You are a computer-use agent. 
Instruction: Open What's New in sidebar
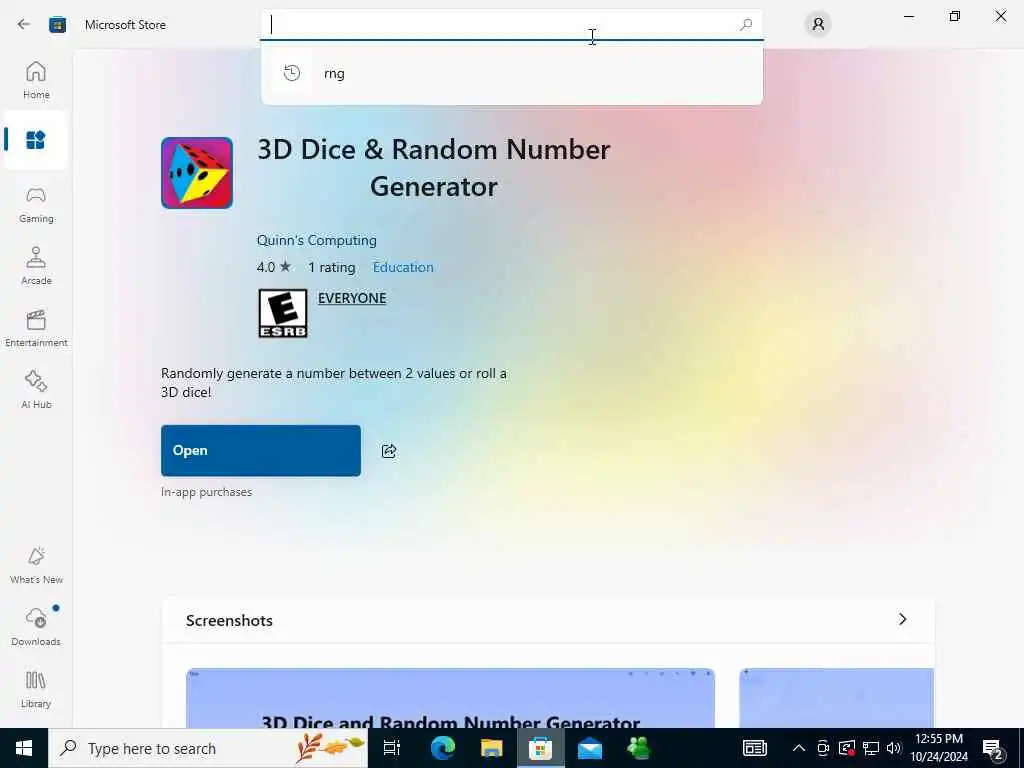point(36,566)
